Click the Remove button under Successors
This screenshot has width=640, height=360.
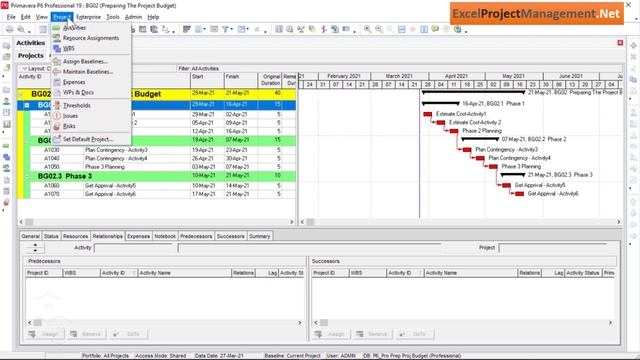pyautogui.click(x=372, y=334)
